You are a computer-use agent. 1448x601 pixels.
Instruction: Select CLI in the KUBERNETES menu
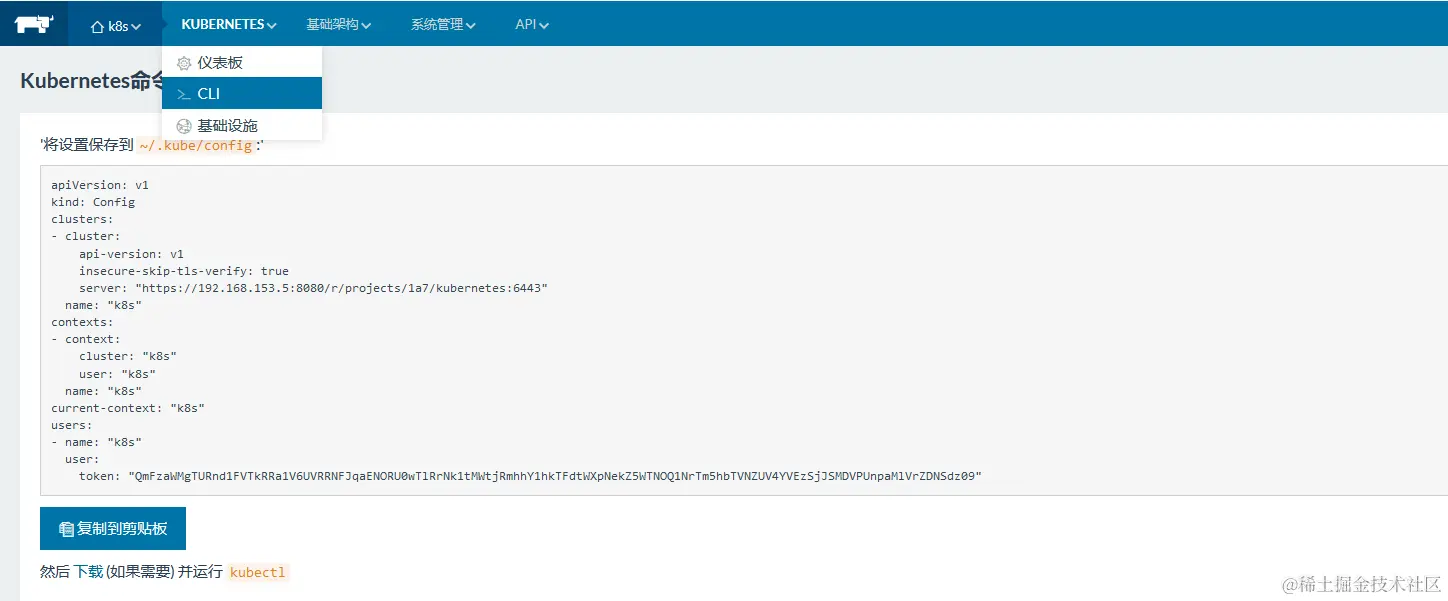210,94
